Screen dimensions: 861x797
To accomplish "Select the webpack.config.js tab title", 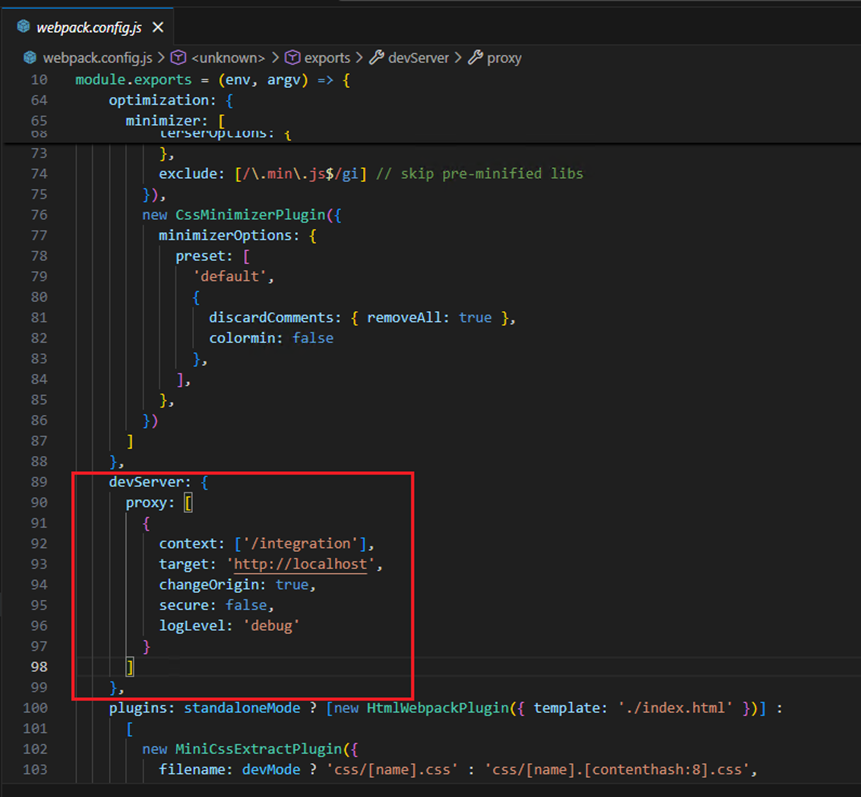I will tap(90, 27).
